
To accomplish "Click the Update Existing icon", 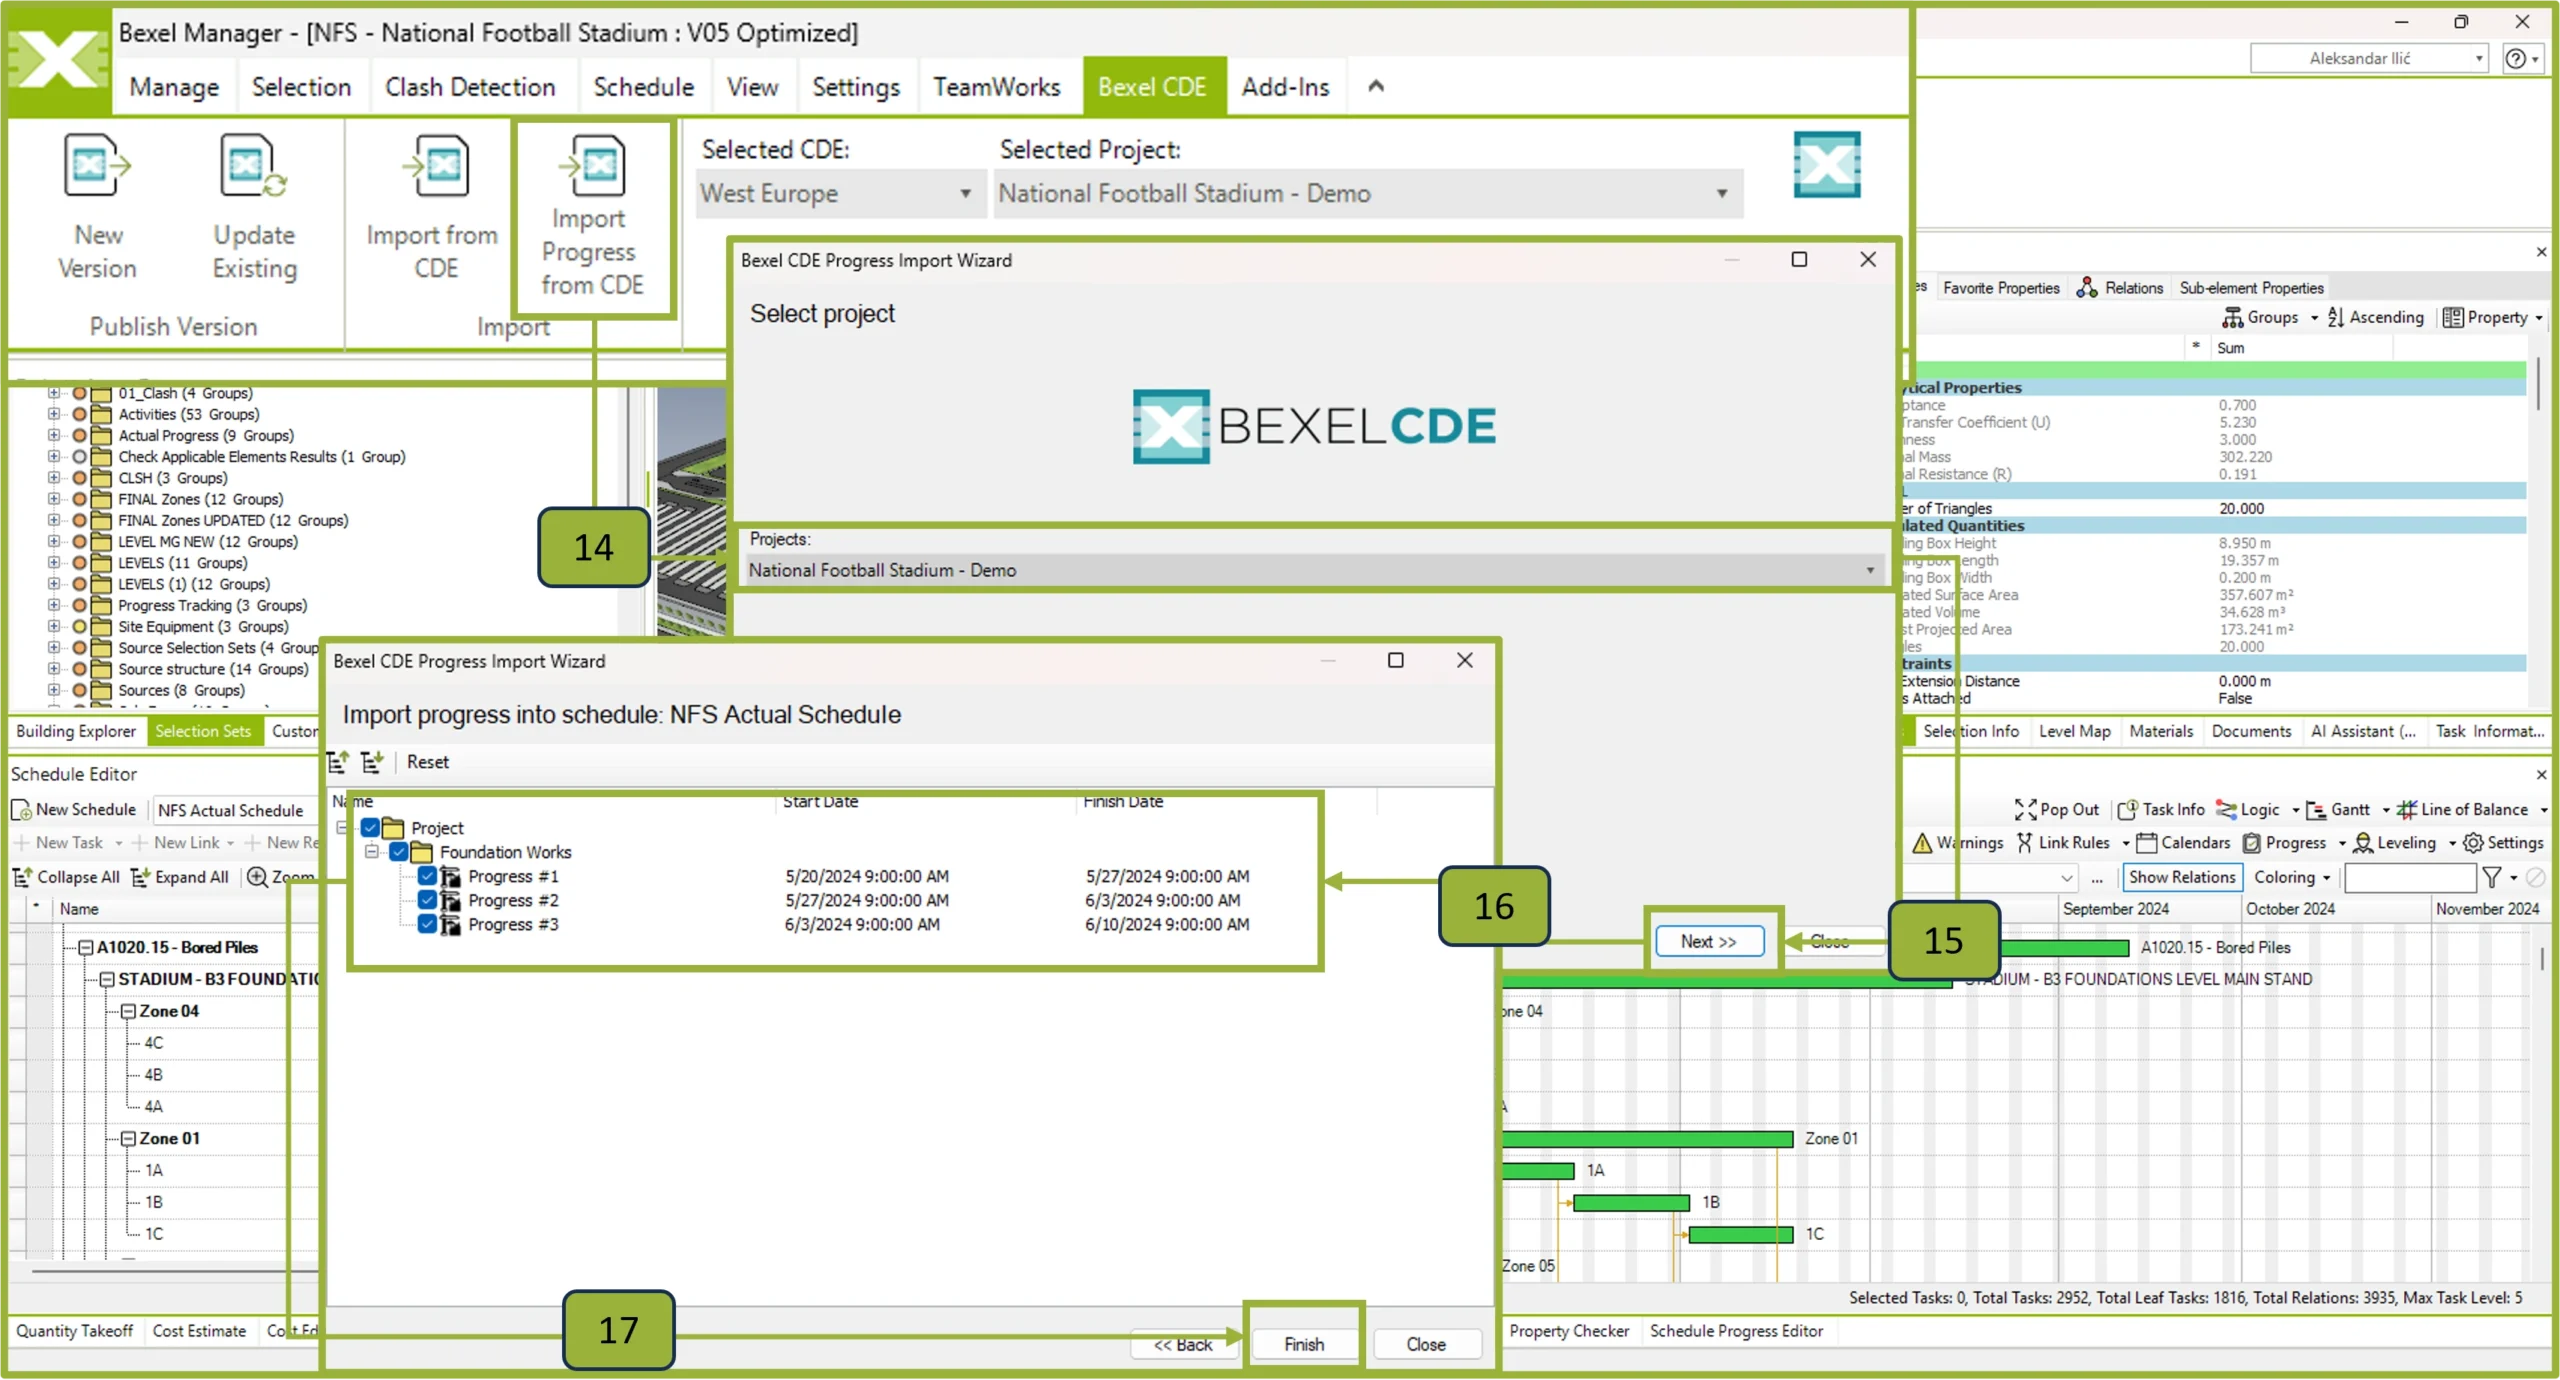I will [253, 166].
